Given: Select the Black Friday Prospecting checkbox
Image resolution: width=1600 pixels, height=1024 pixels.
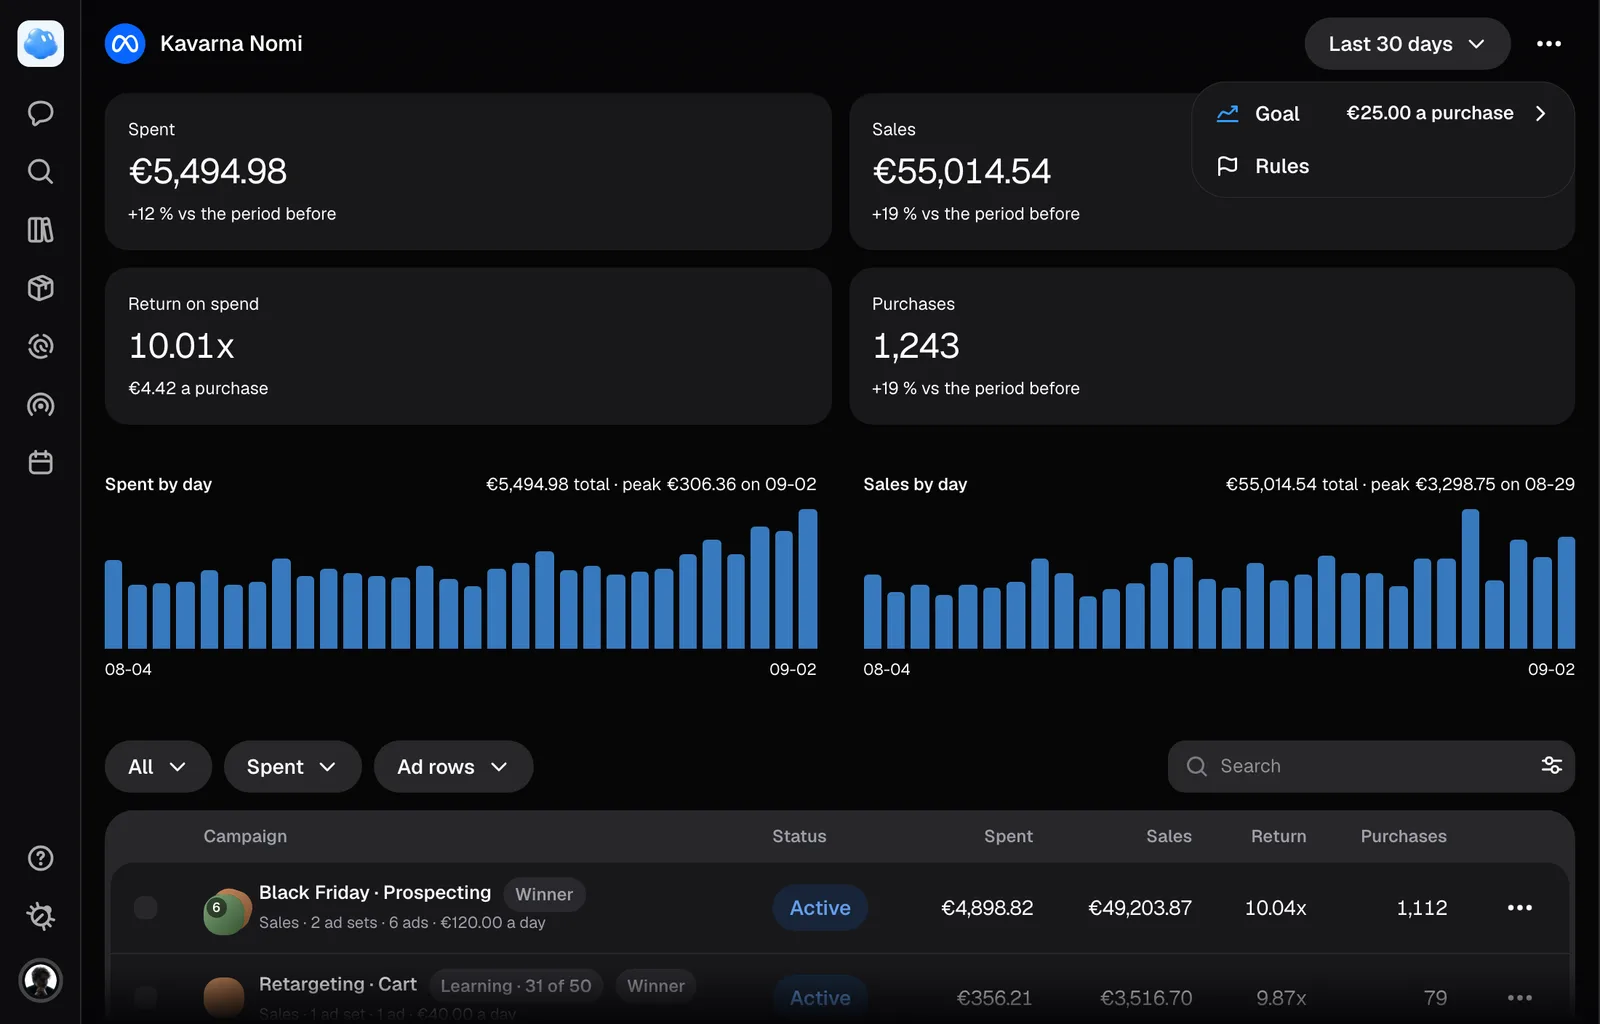Looking at the screenshot, I should click(146, 908).
